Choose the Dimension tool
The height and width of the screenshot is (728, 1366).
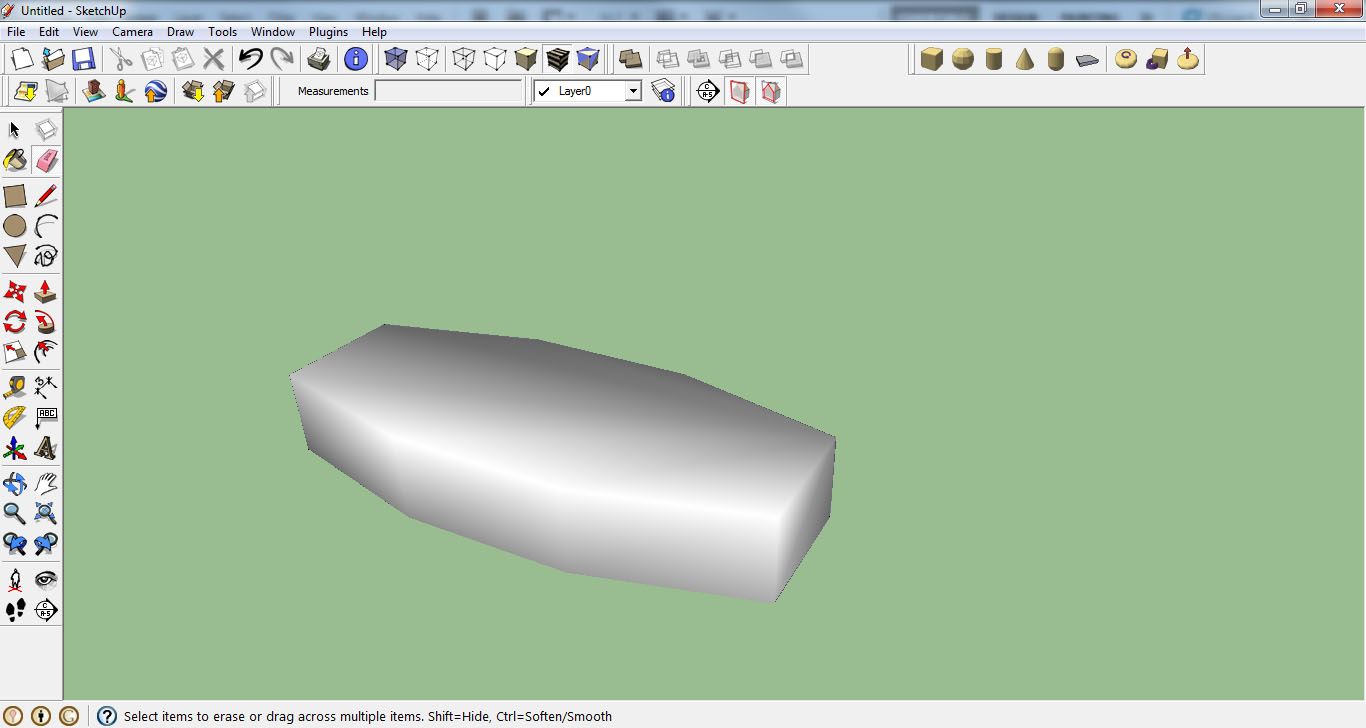click(x=46, y=387)
